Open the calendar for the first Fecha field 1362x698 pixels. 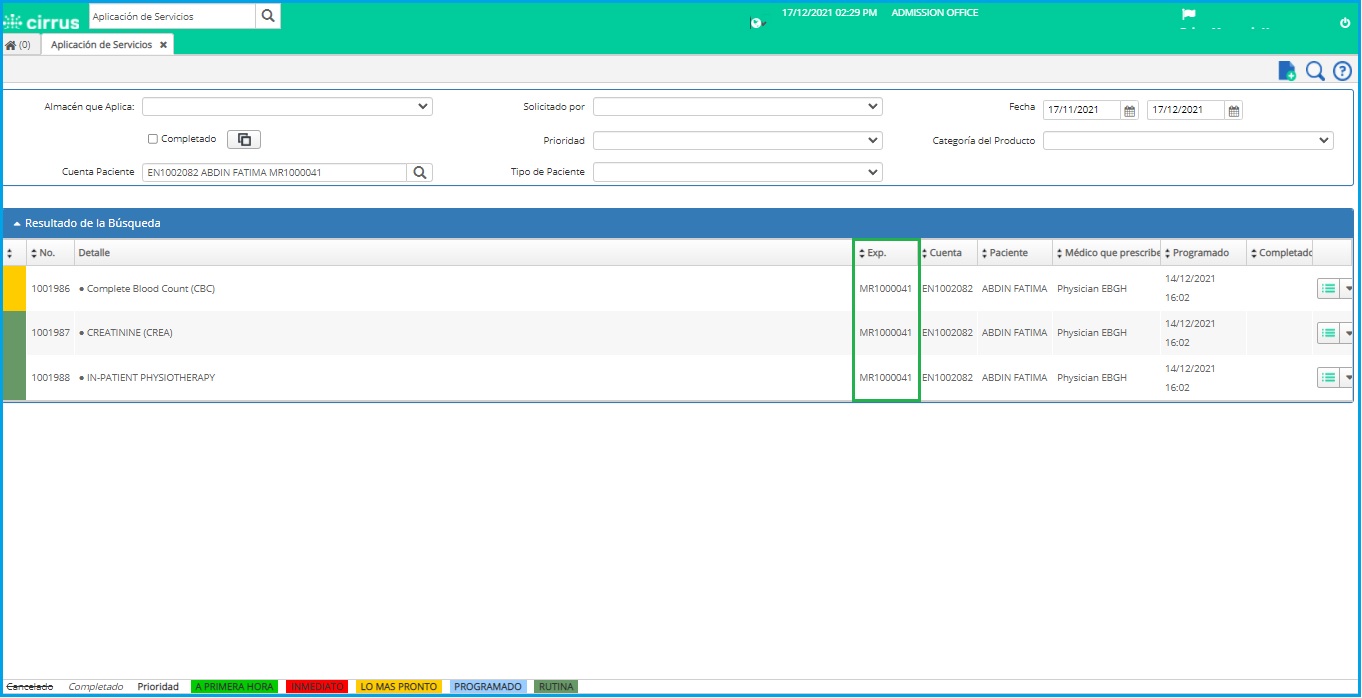coord(1128,110)
